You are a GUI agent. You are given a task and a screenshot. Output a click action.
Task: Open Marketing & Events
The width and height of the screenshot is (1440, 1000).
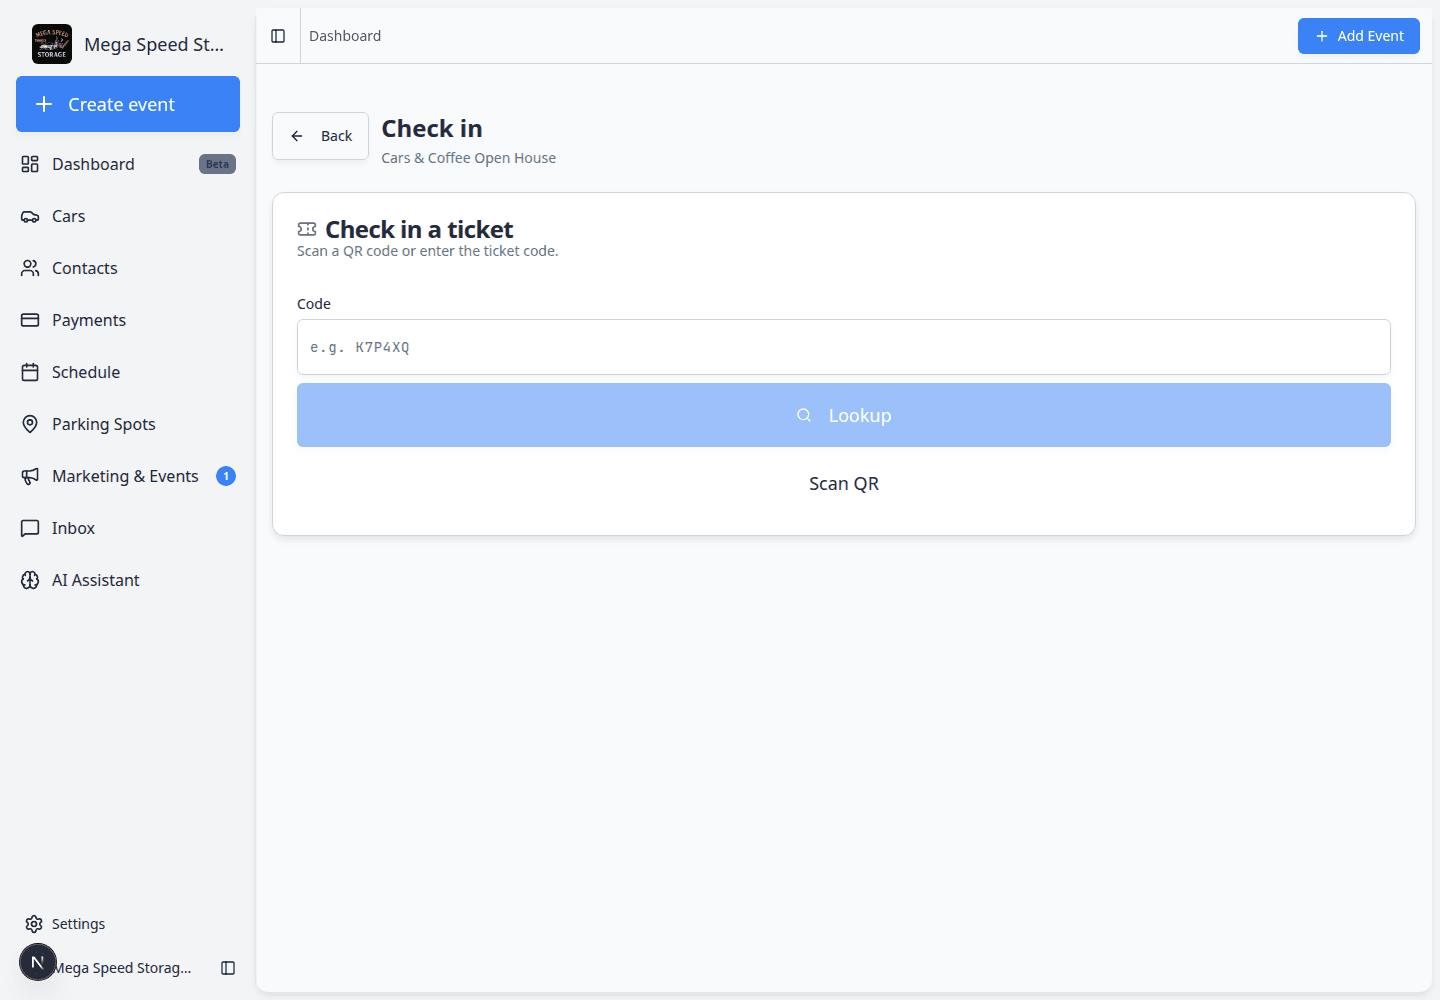pos(128,476)
